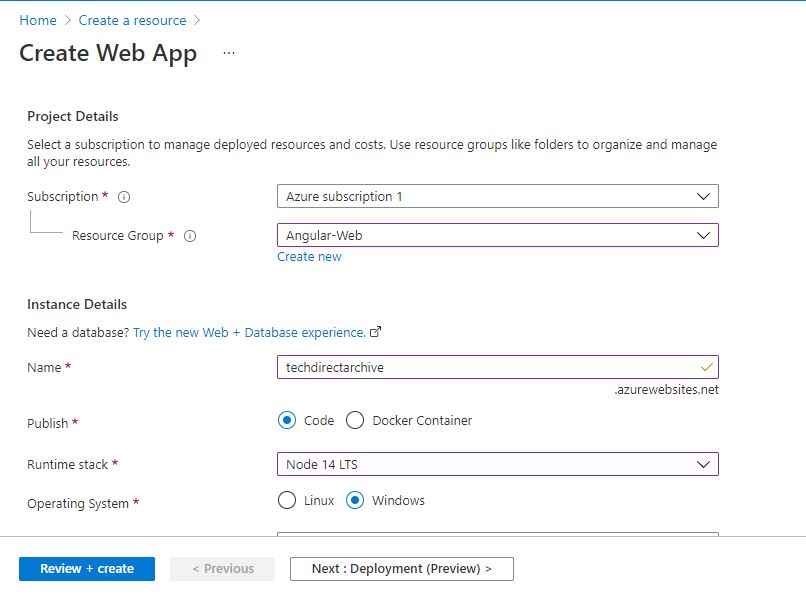The height and width of the screenshot is (595, 806).
Task: Click the external link icon after Database experience
Action: click(376, 332)
